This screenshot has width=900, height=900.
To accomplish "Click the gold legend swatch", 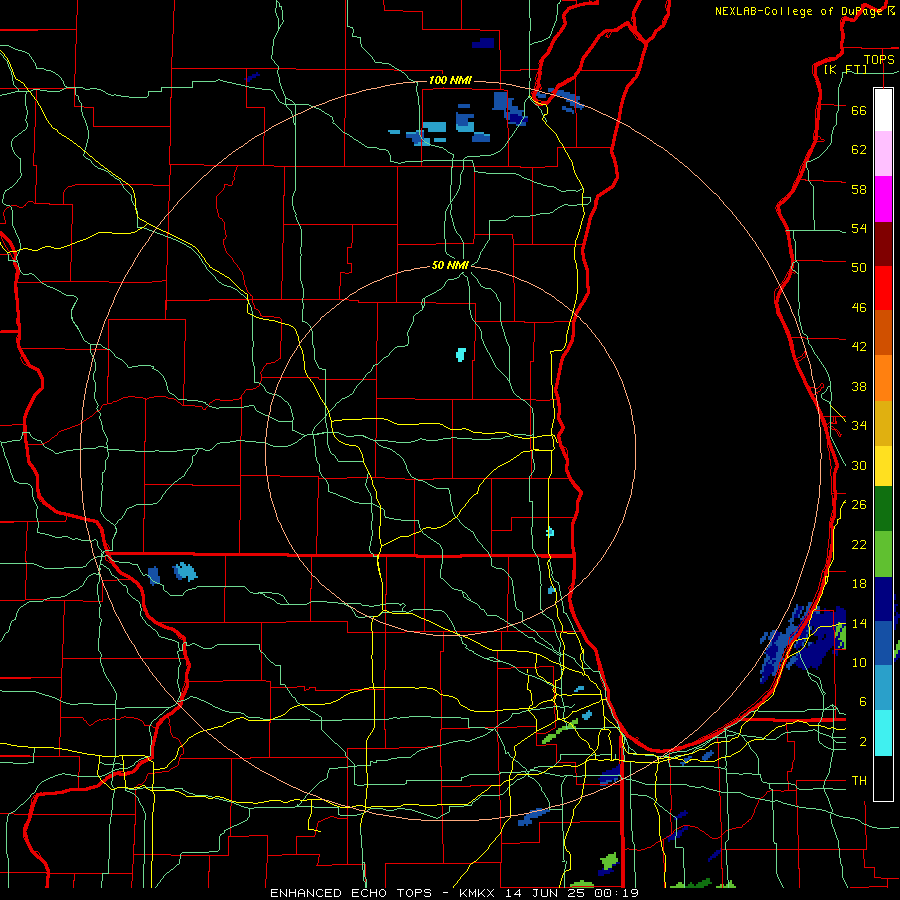I will 883,423.
